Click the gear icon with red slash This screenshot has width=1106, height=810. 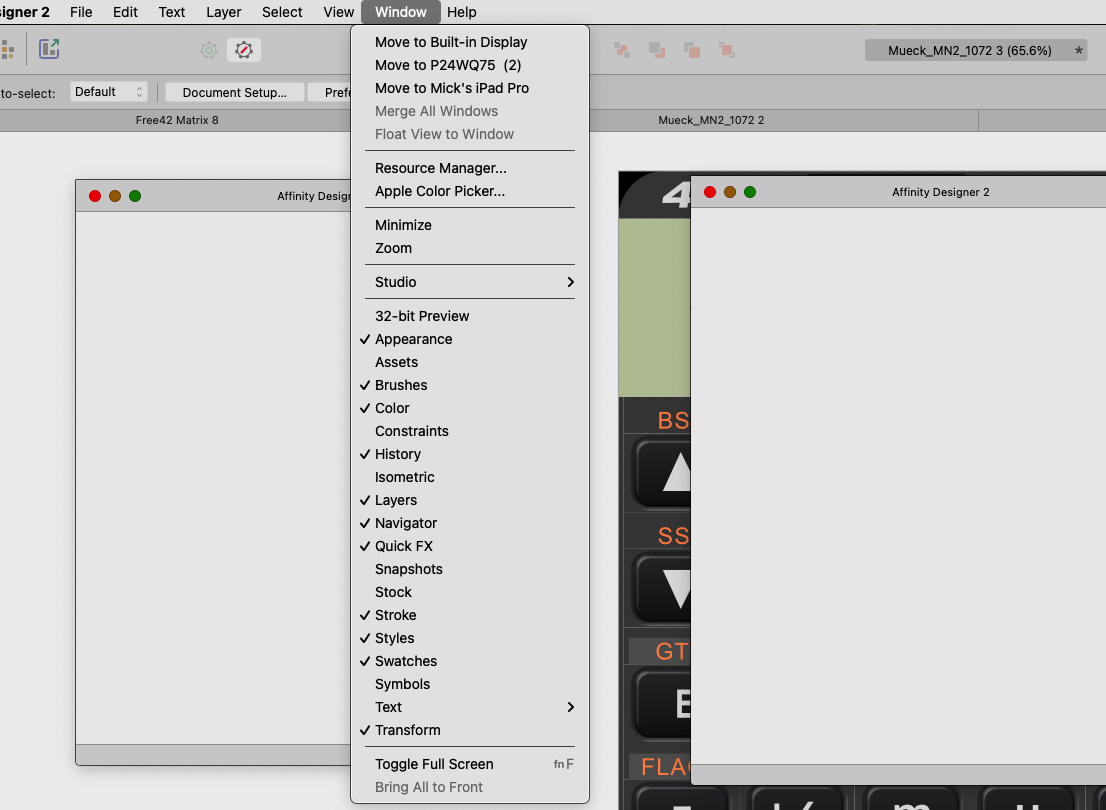pos(244,50)
